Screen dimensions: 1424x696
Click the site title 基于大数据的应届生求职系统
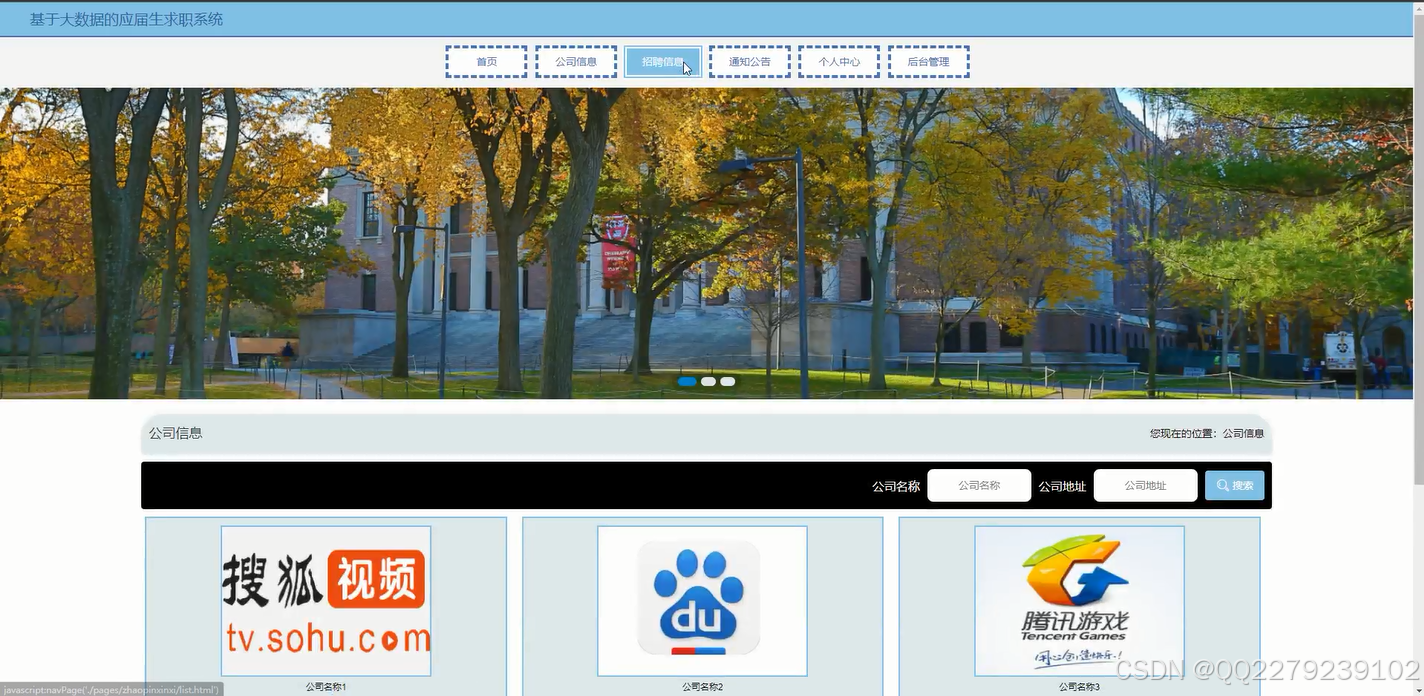click(x=126, y=19)
